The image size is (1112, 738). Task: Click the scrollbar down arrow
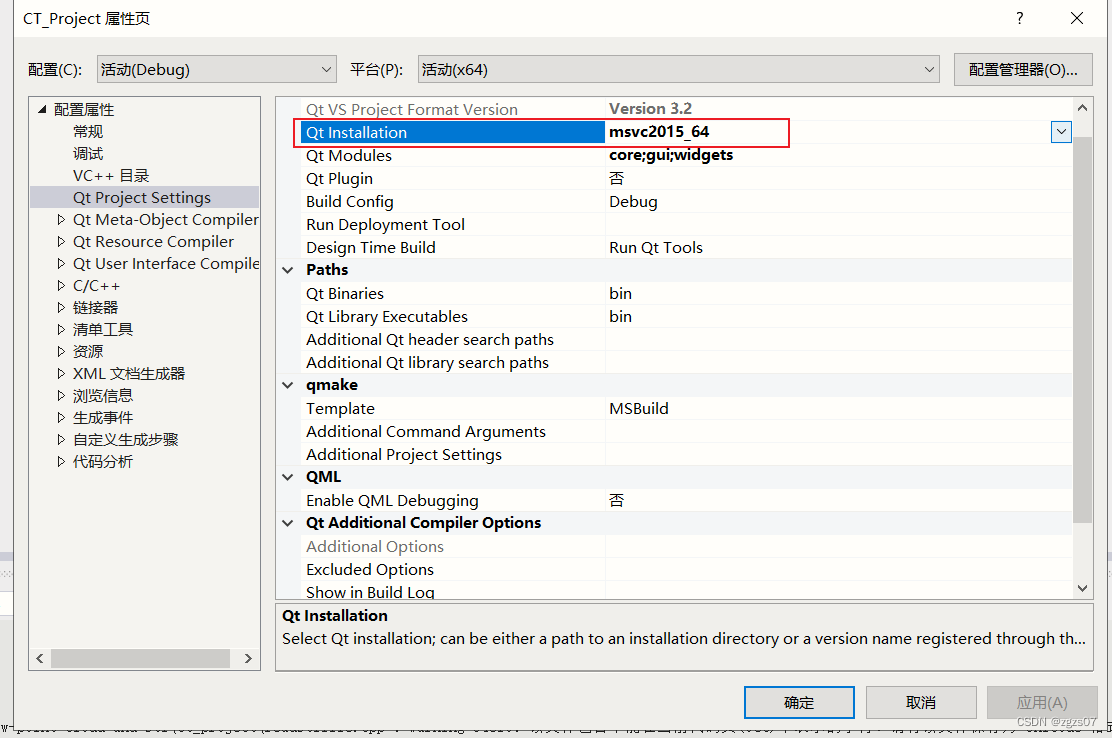tap(1083, 588)
